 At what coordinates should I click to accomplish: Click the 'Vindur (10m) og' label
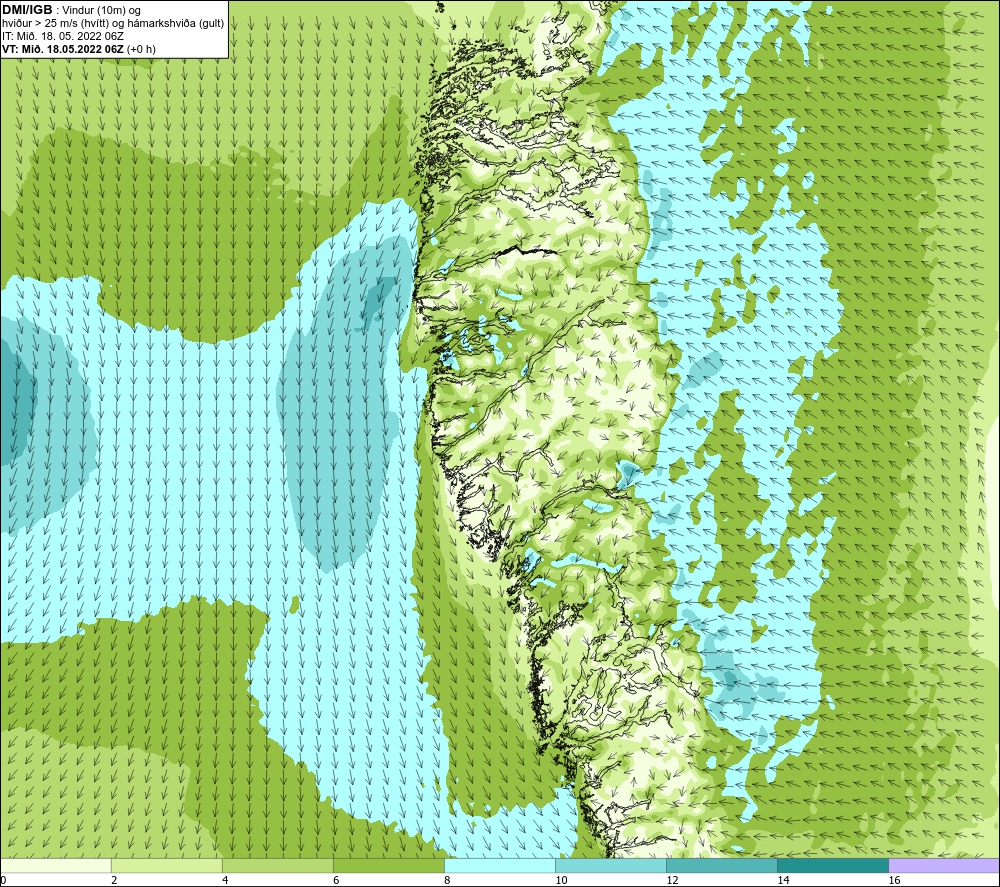[x=103, y=11]
